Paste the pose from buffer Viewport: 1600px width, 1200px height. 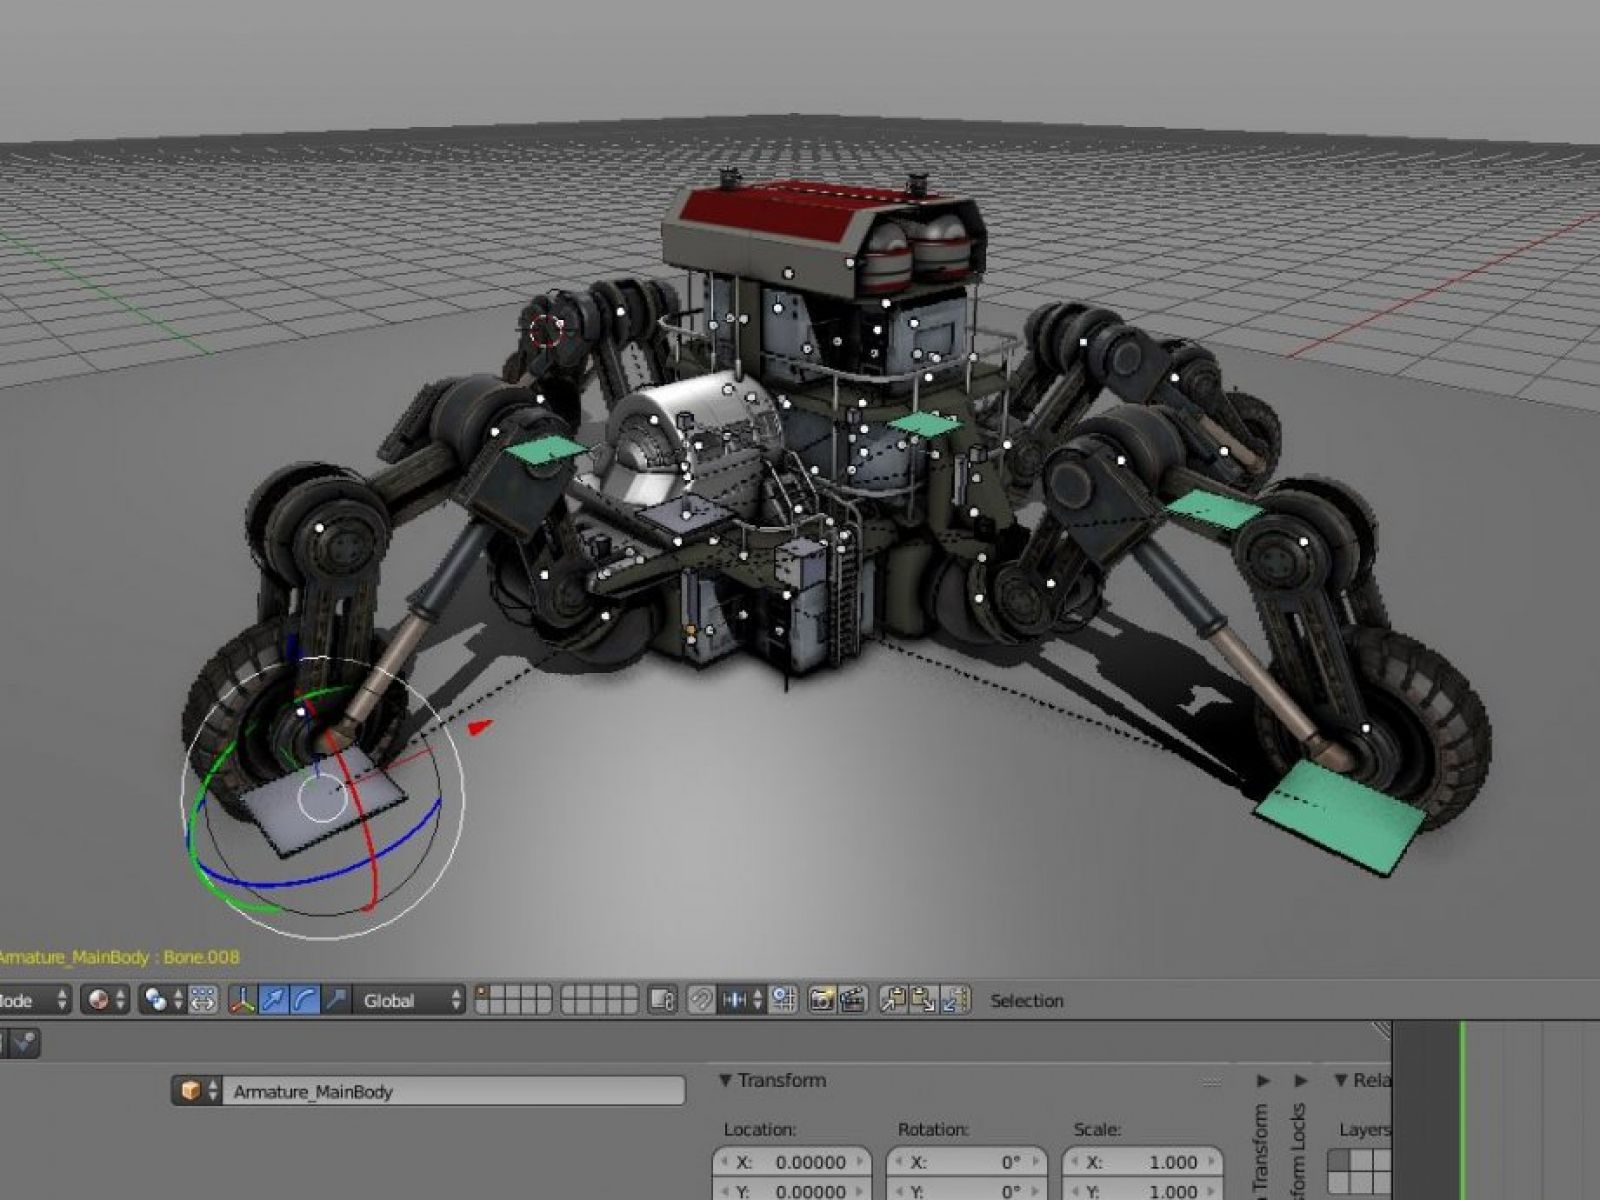coord(924,999)
